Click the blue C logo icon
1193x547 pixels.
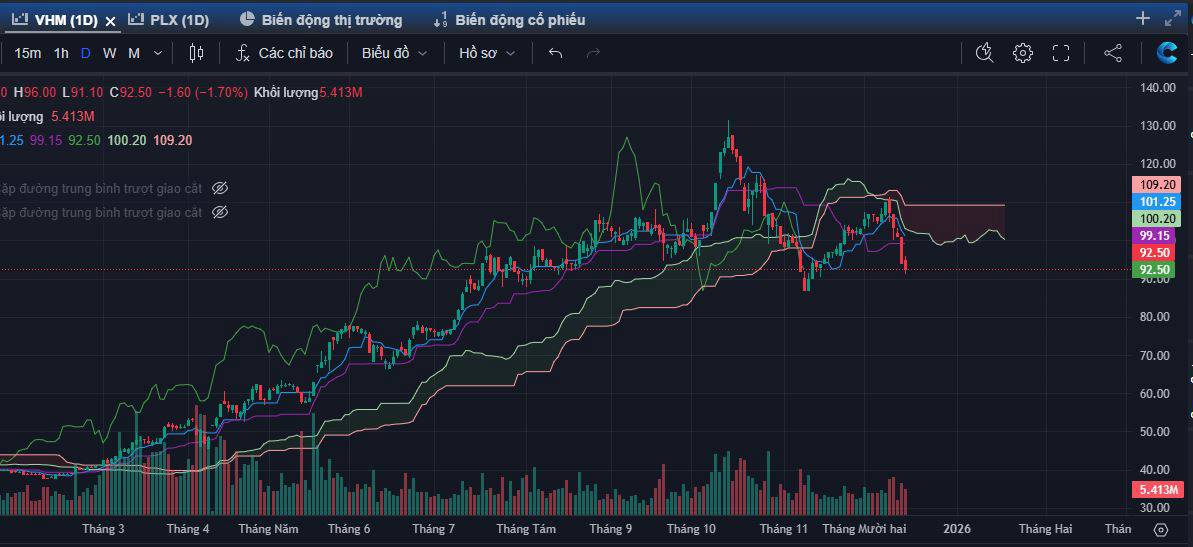coord(1167,53)
